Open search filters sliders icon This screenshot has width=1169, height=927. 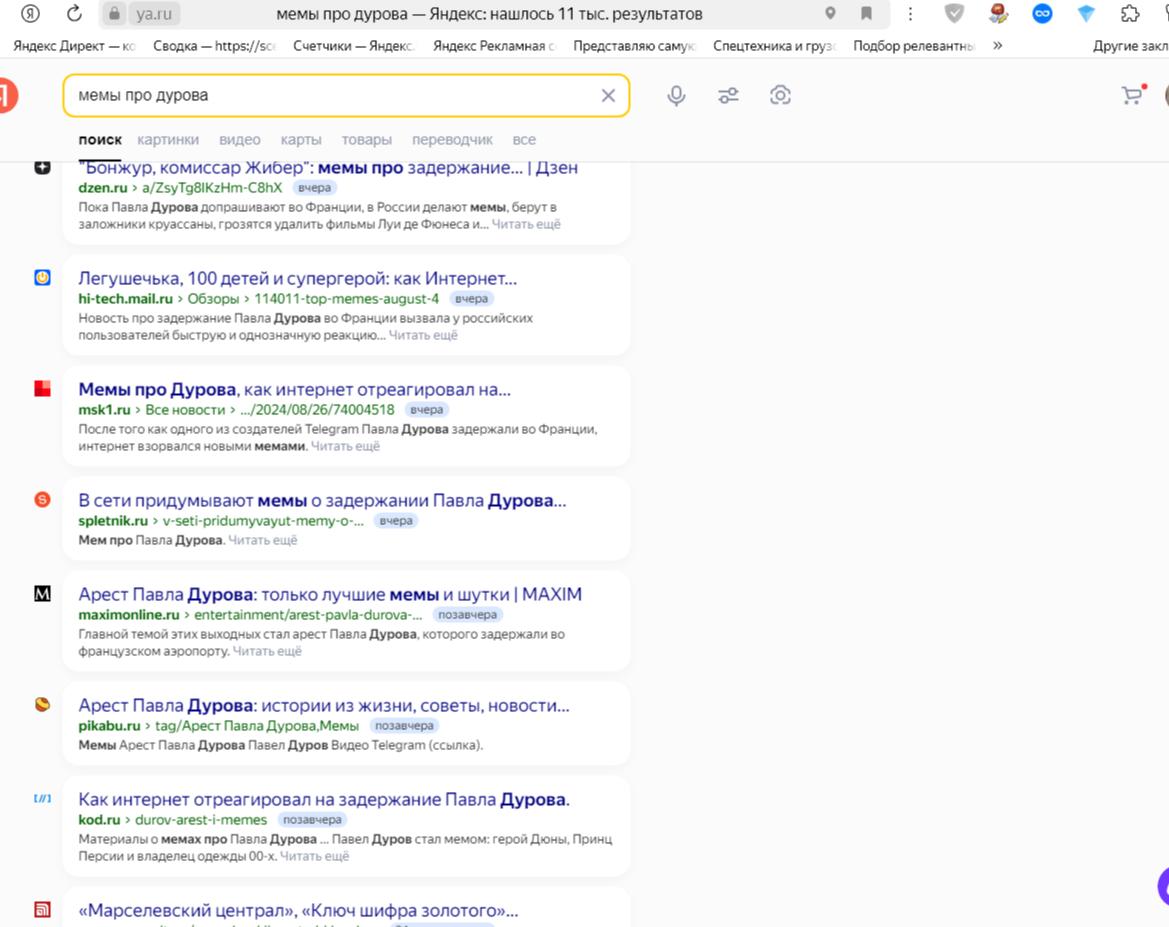coord(728,95)
